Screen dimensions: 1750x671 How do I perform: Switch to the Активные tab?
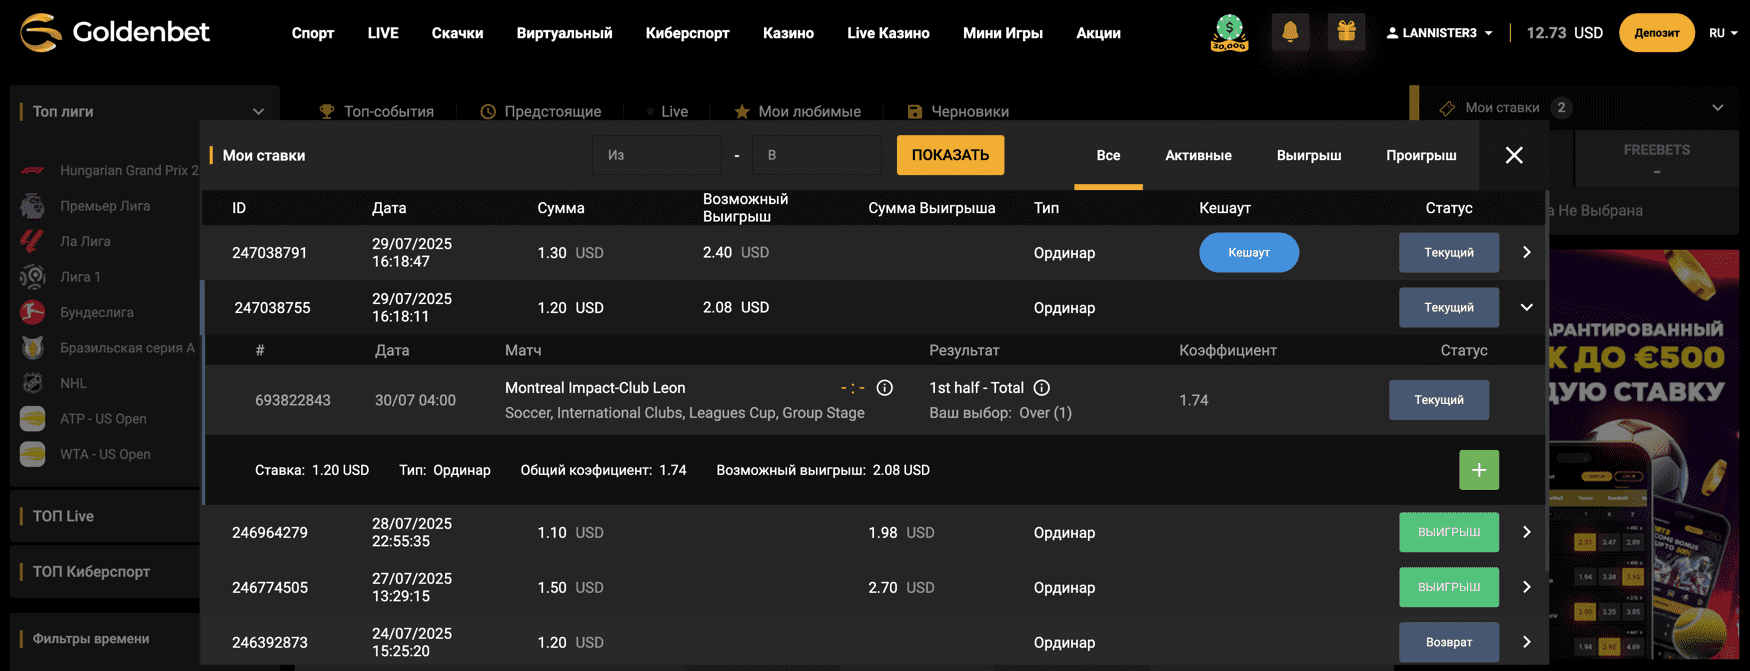[x=1198, y=156]
